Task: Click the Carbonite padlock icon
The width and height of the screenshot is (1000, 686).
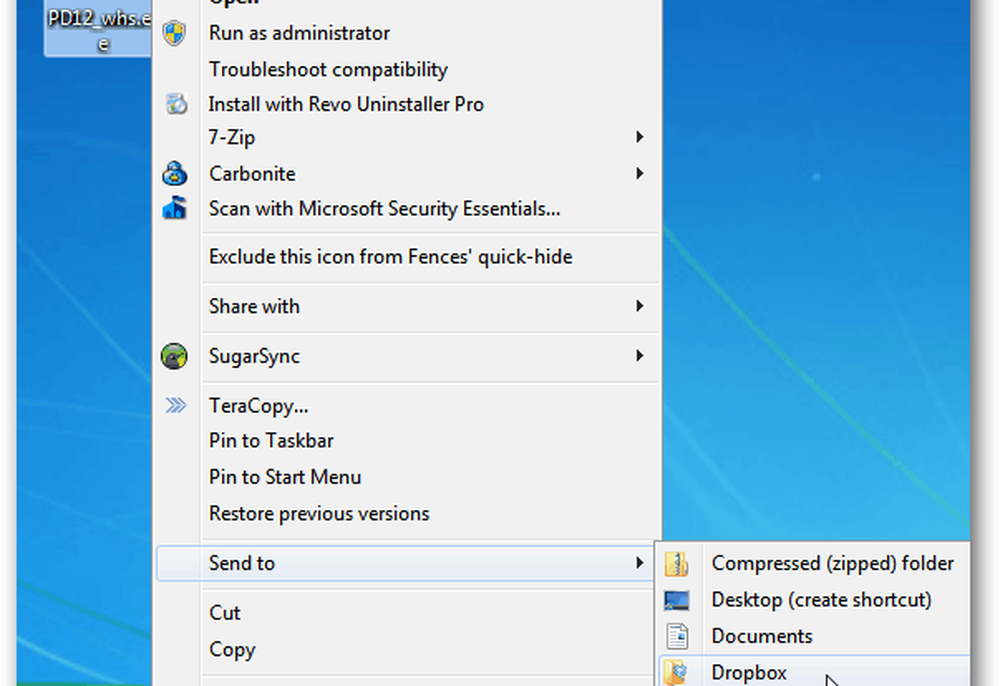Action: tap(174, 173)
